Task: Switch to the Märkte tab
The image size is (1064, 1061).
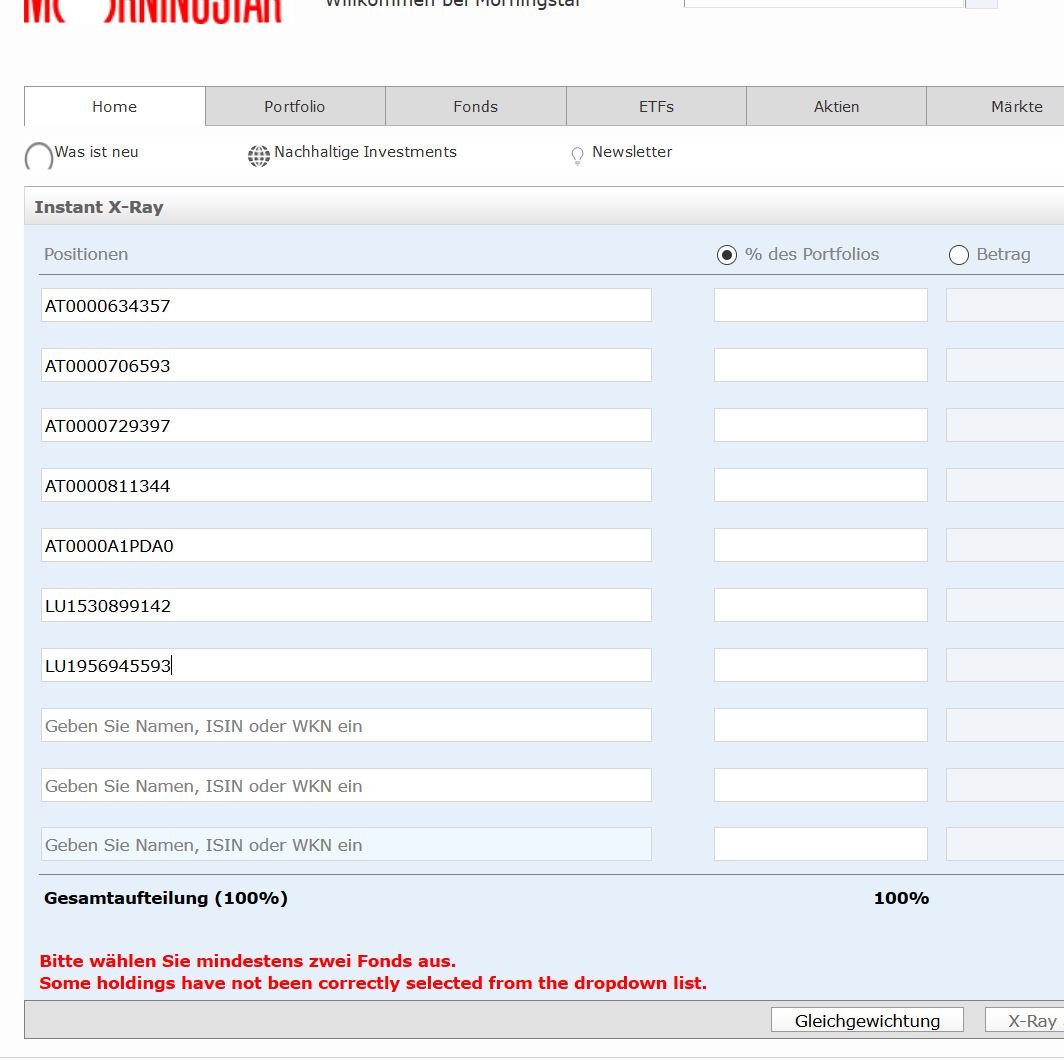Action: tap(995, 107)
